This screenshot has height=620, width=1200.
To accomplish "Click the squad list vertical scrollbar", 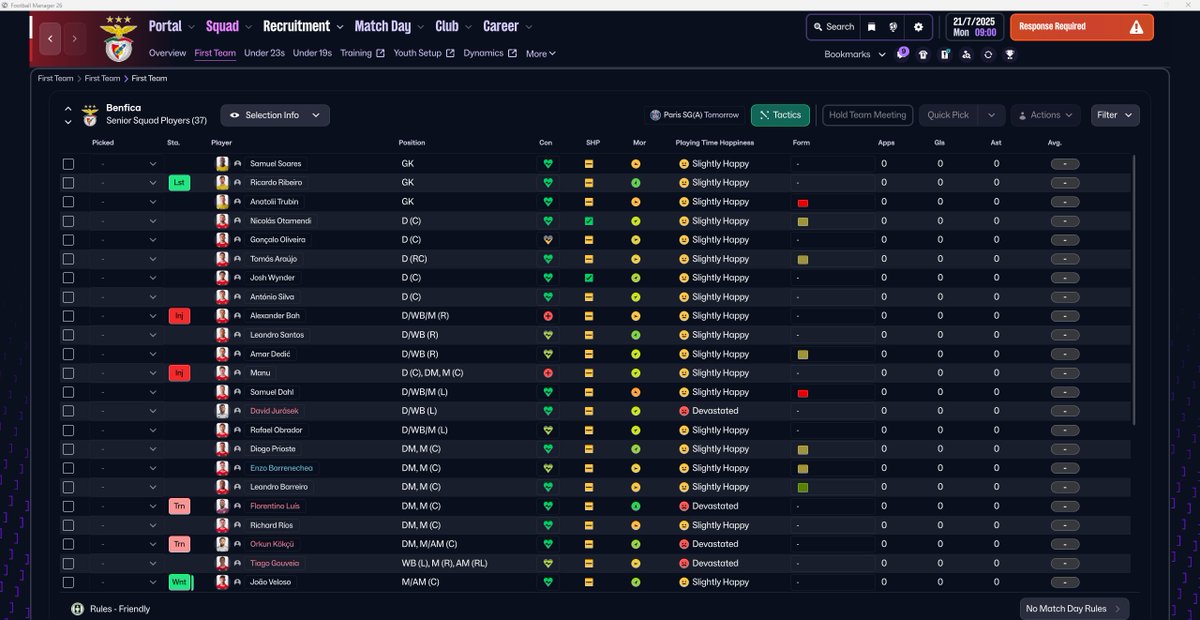I will [x=1134, y=289].
